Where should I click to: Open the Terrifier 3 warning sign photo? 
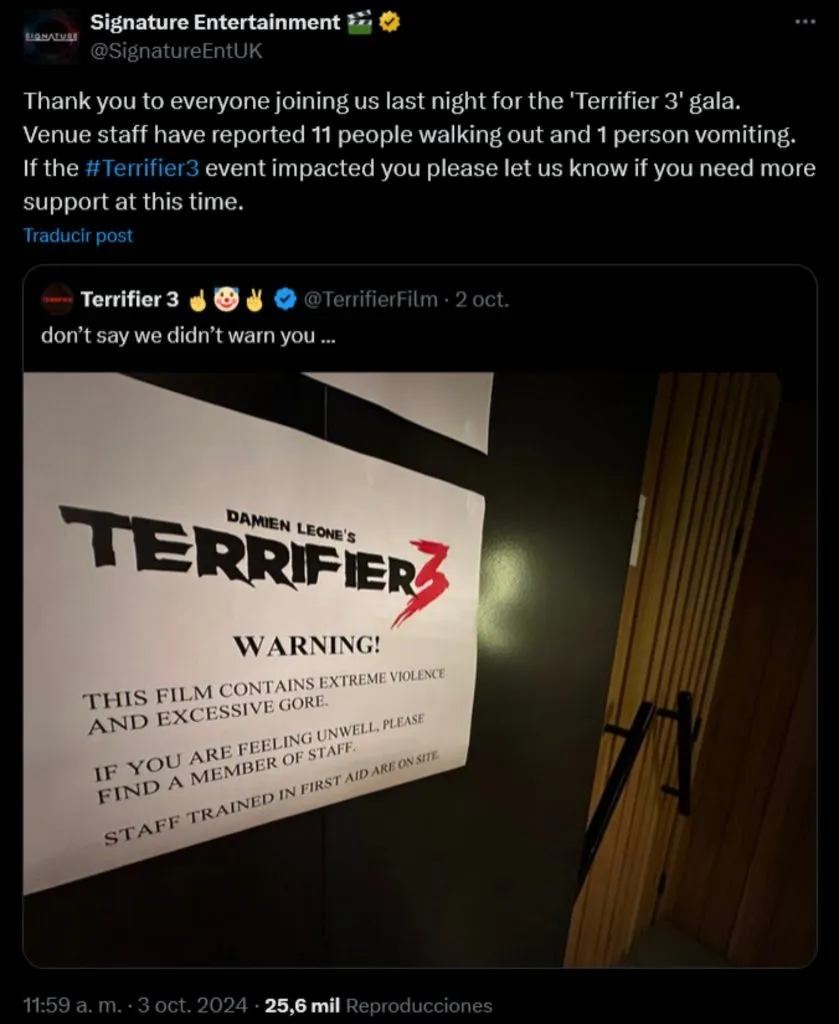[x=420, y=669]
